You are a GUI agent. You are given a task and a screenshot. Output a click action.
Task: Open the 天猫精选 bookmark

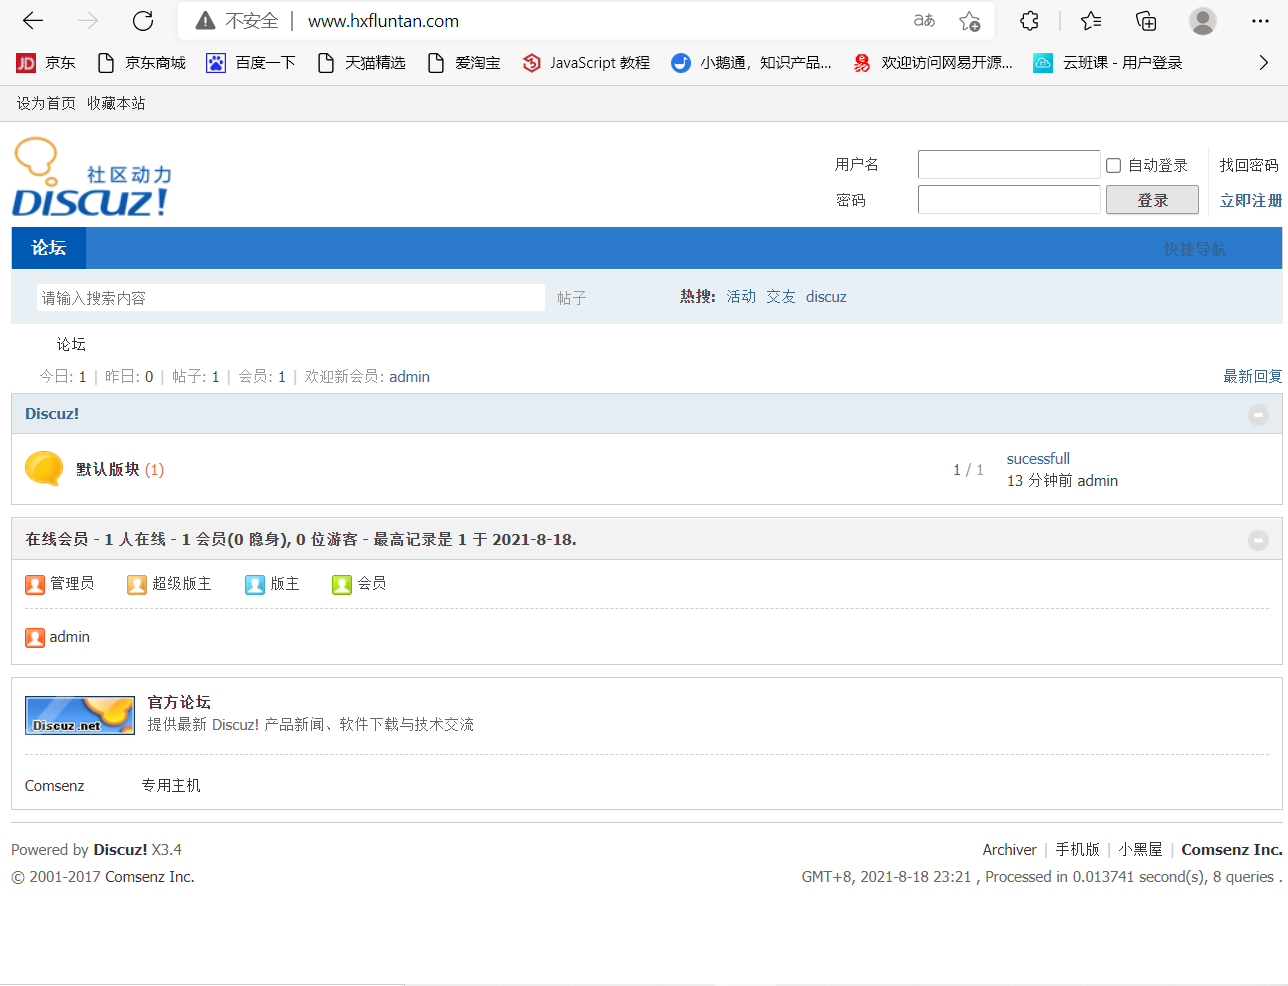click(x=361, y=63)
